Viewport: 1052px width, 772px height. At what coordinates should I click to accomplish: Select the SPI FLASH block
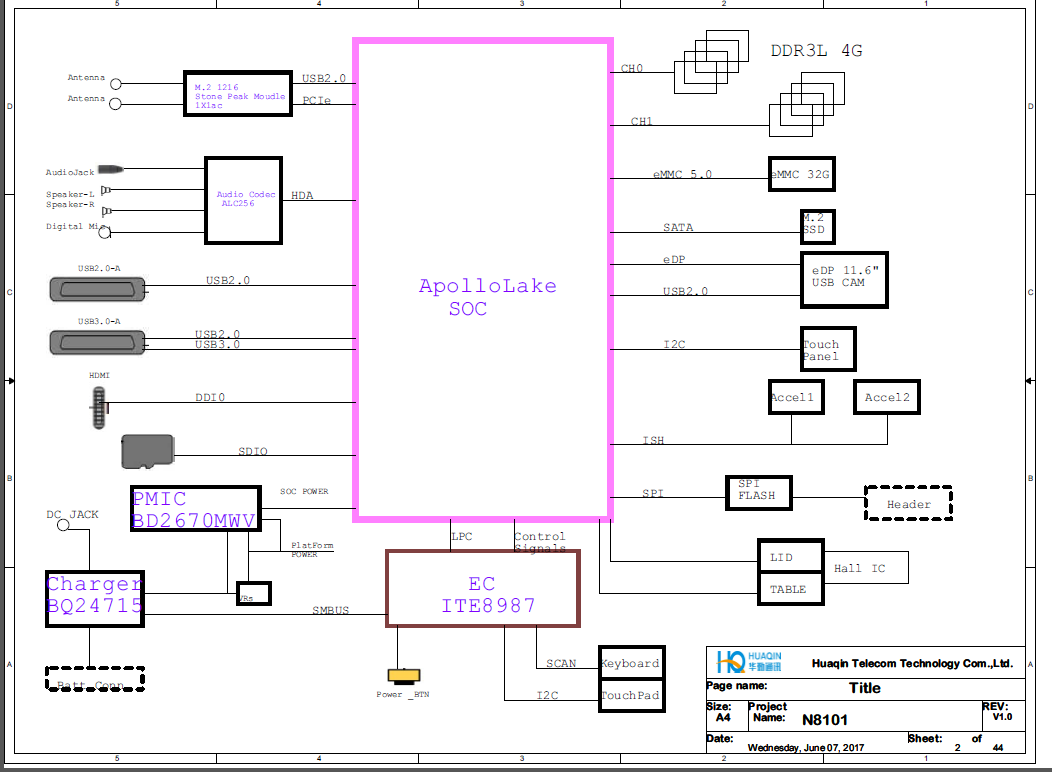[759, 493]
